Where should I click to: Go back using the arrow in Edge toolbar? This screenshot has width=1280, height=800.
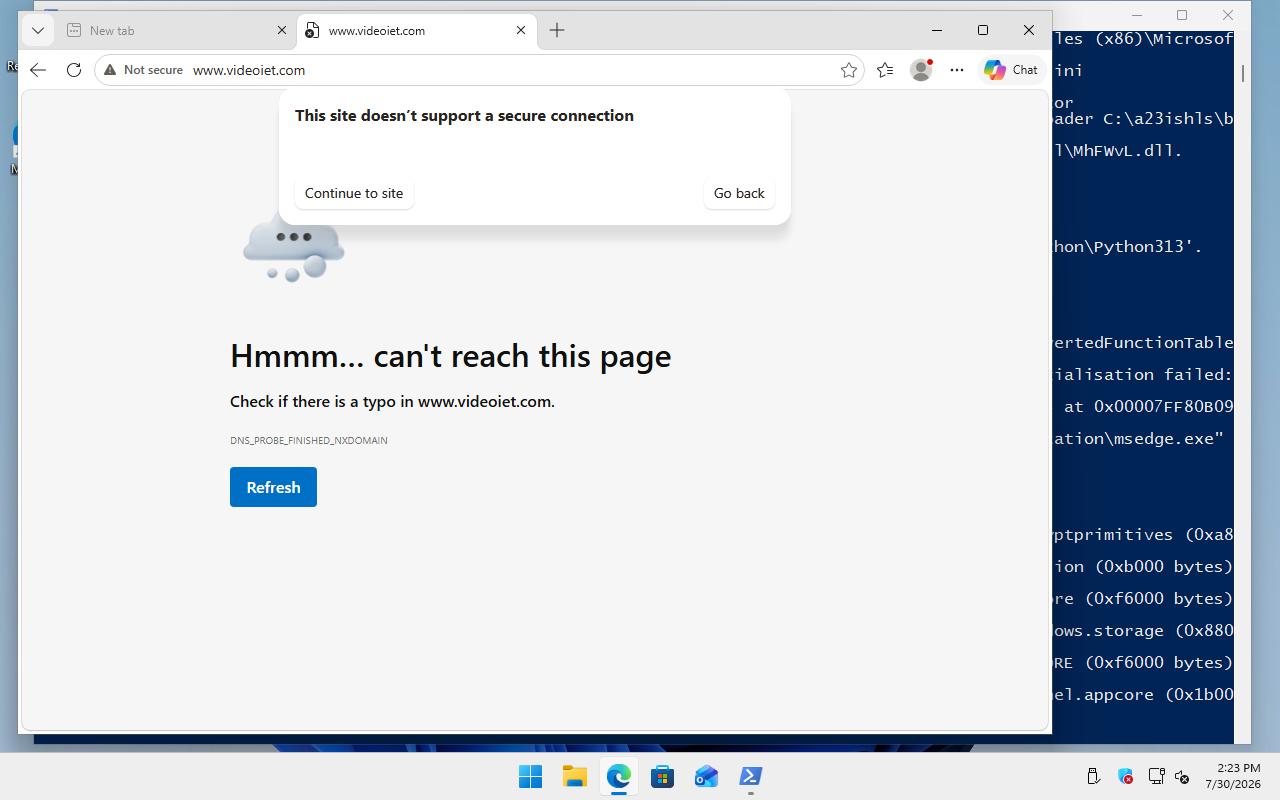[x=38, y=70]
